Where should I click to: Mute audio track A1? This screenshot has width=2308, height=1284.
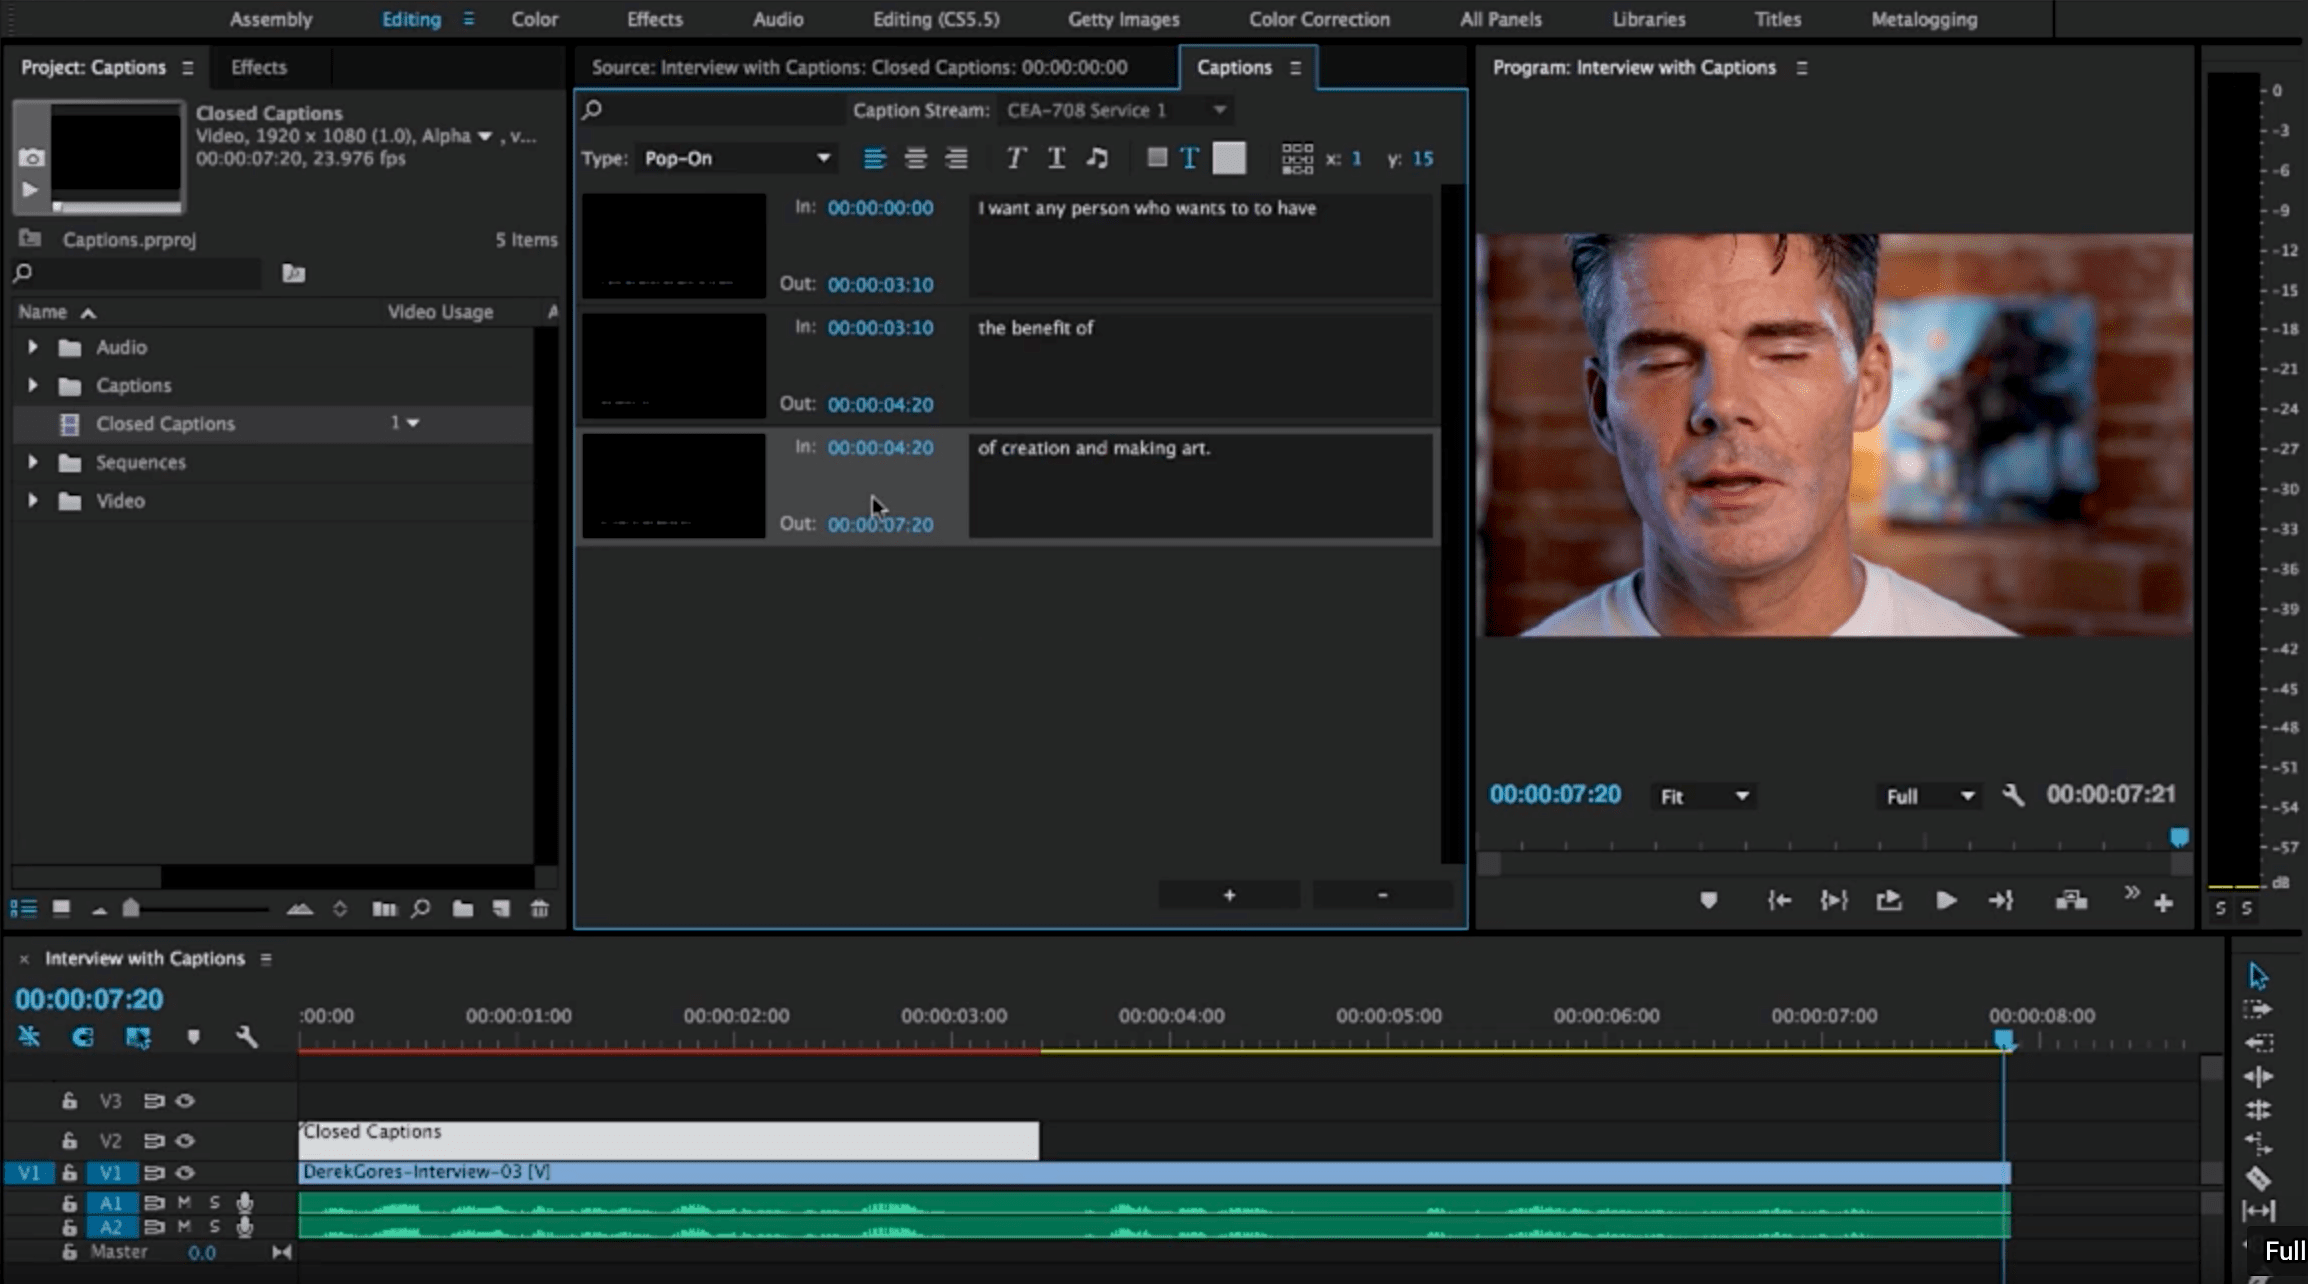pyautogui.click(x=185, y=1203)
